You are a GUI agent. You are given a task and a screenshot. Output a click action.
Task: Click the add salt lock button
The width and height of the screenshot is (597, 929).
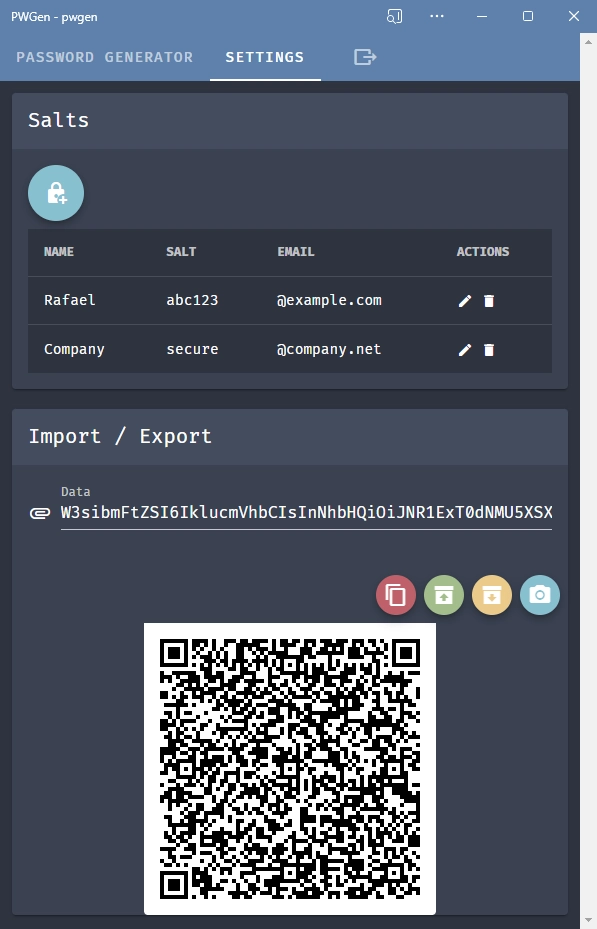56,193
